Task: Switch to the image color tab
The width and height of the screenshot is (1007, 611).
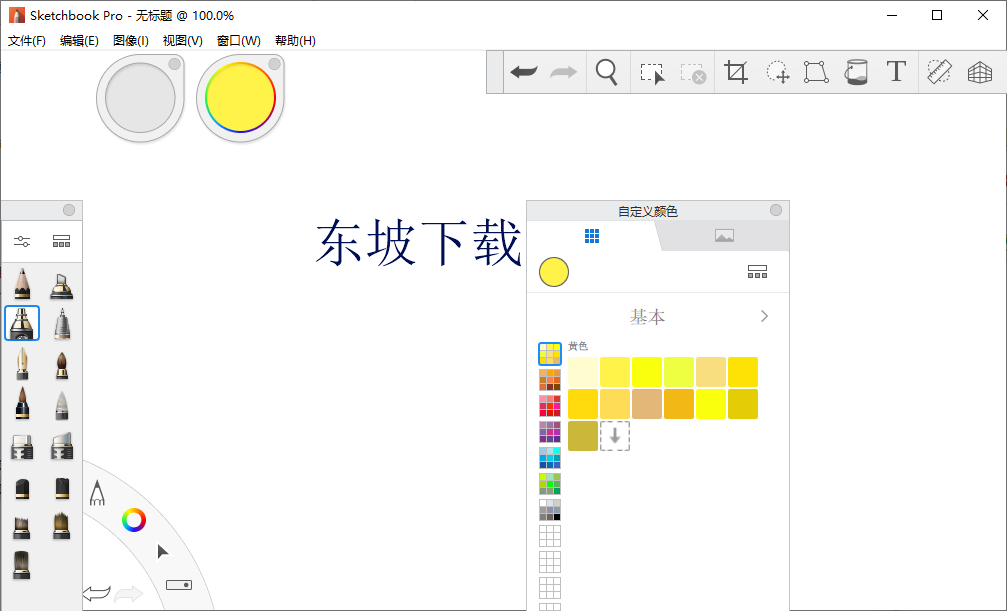Action: tap(724, 235)
